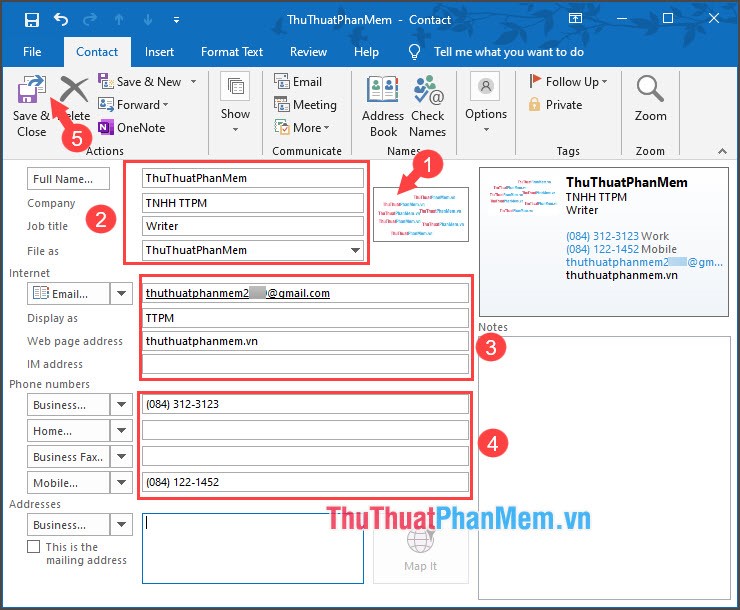
Task: Click the Save icon in the quick access toolbar
Action: point(32,20)
